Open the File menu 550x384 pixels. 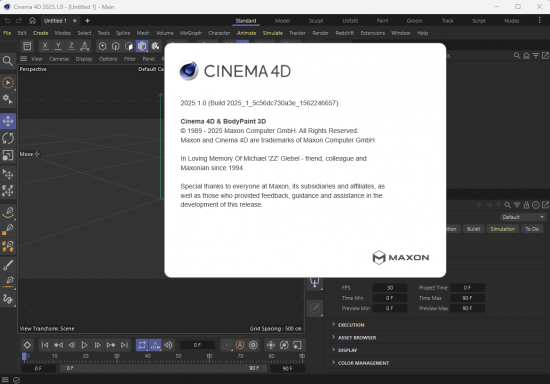pos(7,33)
